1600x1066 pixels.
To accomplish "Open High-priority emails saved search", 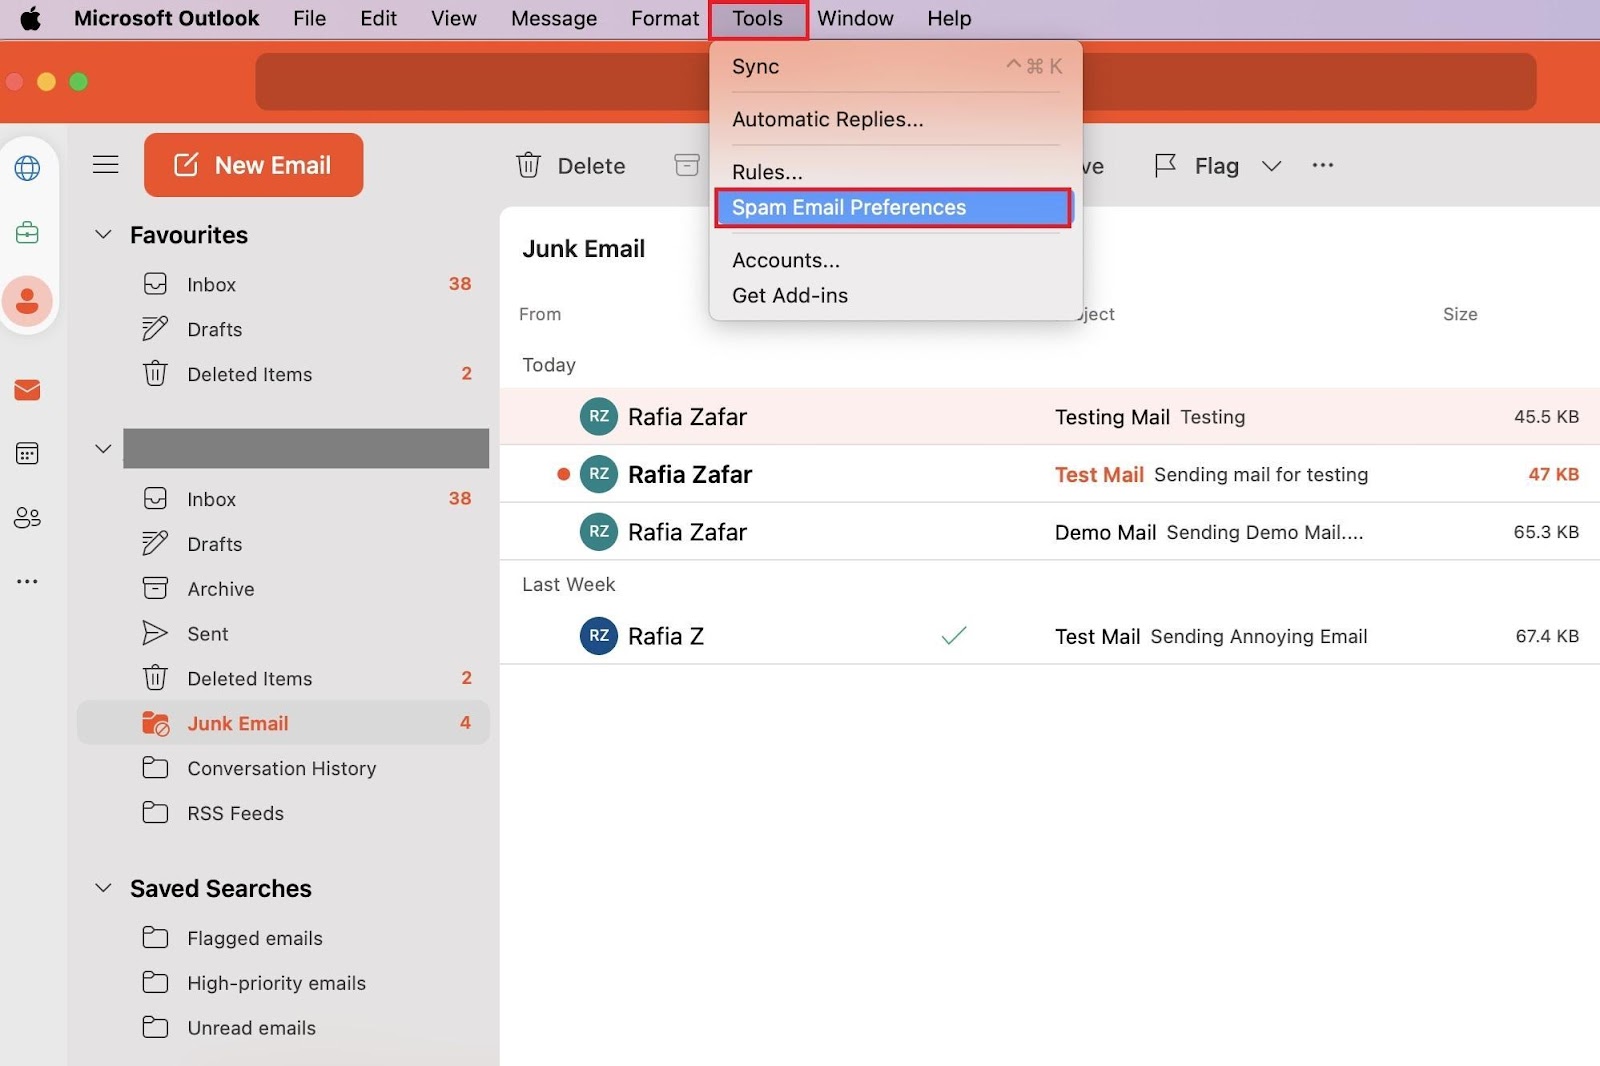I will pos(283,983).
